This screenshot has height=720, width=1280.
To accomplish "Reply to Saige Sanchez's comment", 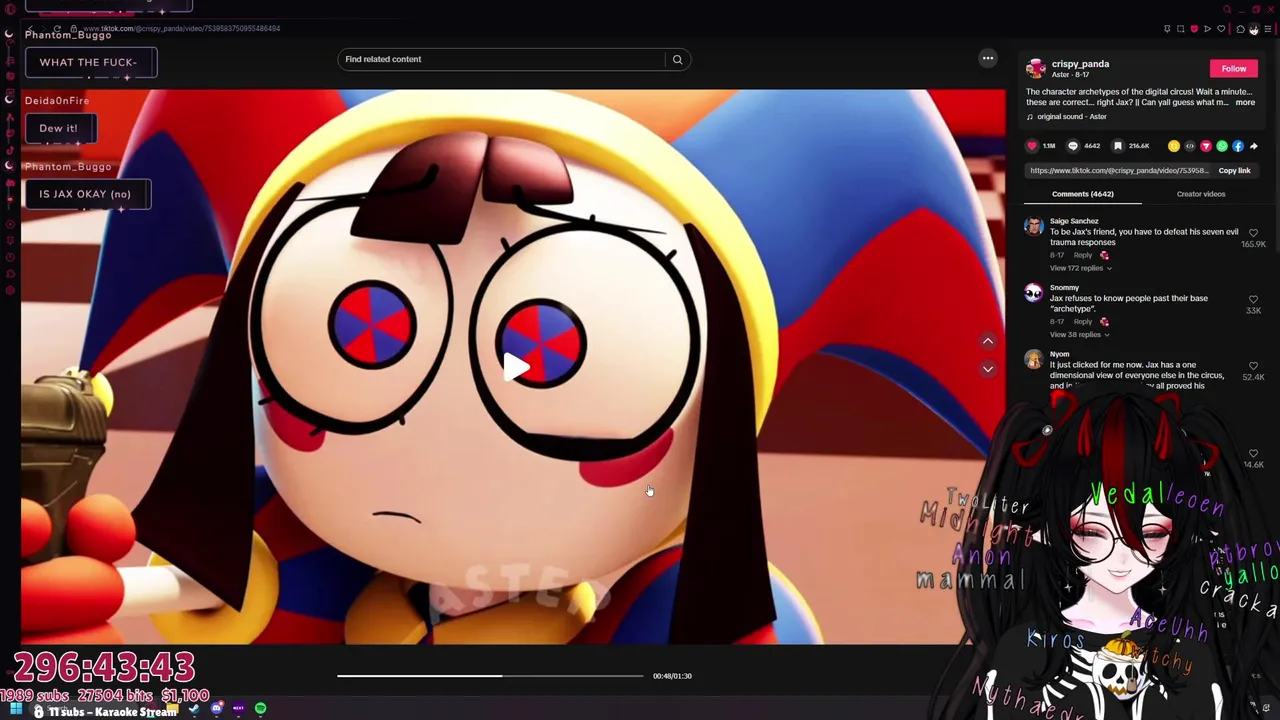I will 1083,255.
